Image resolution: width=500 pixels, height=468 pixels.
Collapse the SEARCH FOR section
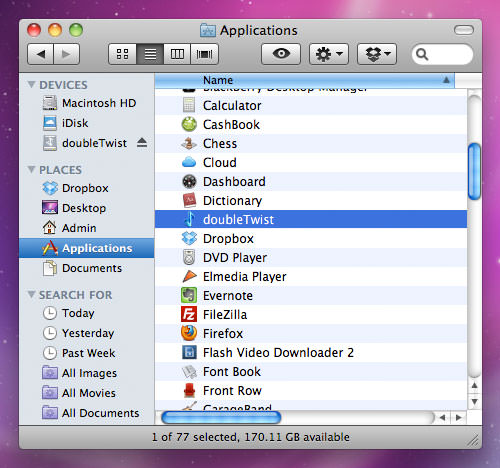tap(31, 294)
